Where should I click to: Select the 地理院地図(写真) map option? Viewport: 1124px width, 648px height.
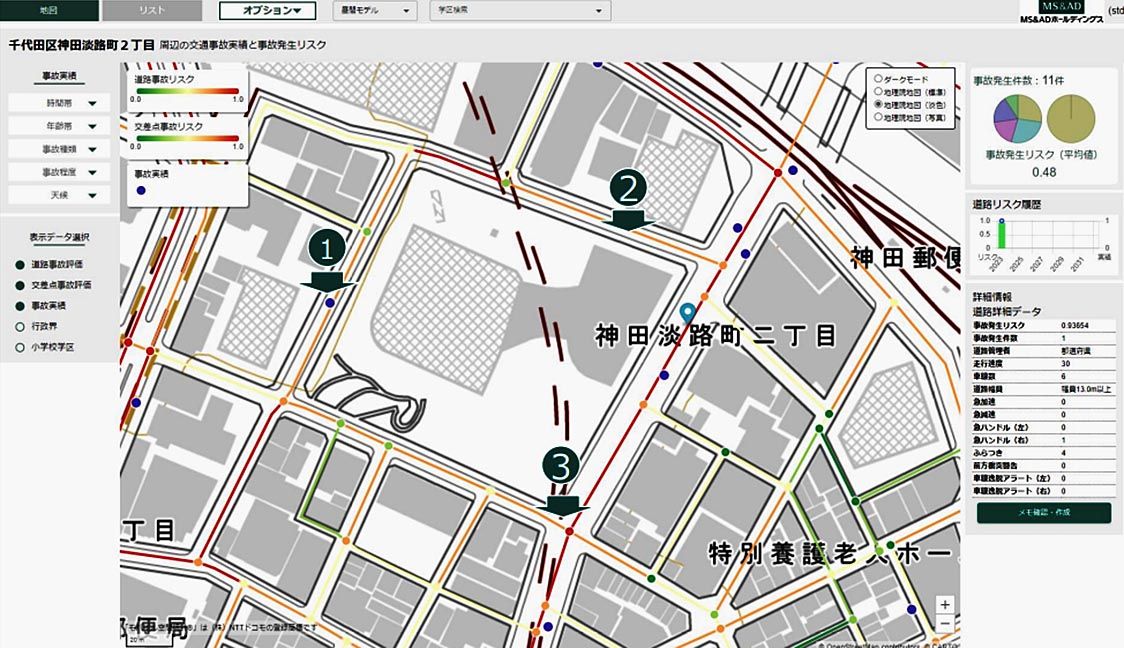[879, 117]
